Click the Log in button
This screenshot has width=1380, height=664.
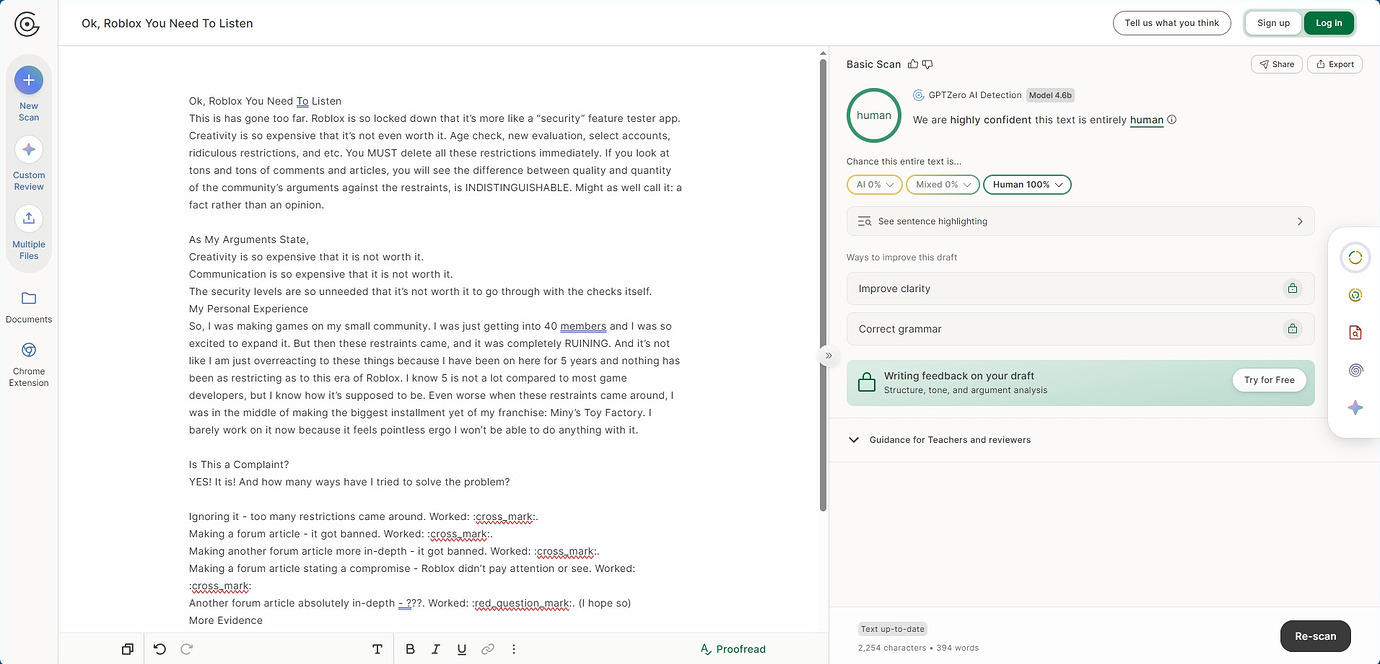point(1329,23)
